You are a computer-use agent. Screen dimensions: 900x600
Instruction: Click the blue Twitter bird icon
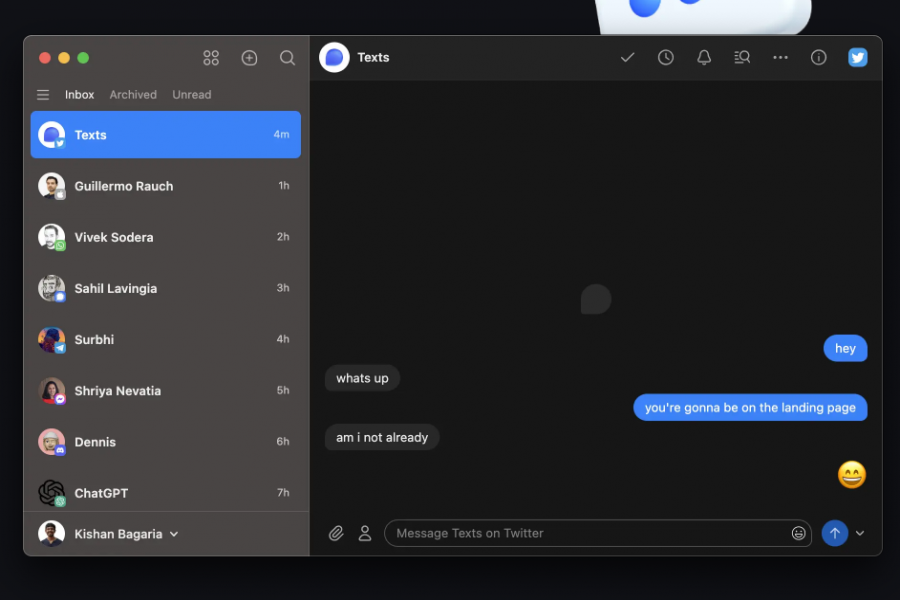858,57
